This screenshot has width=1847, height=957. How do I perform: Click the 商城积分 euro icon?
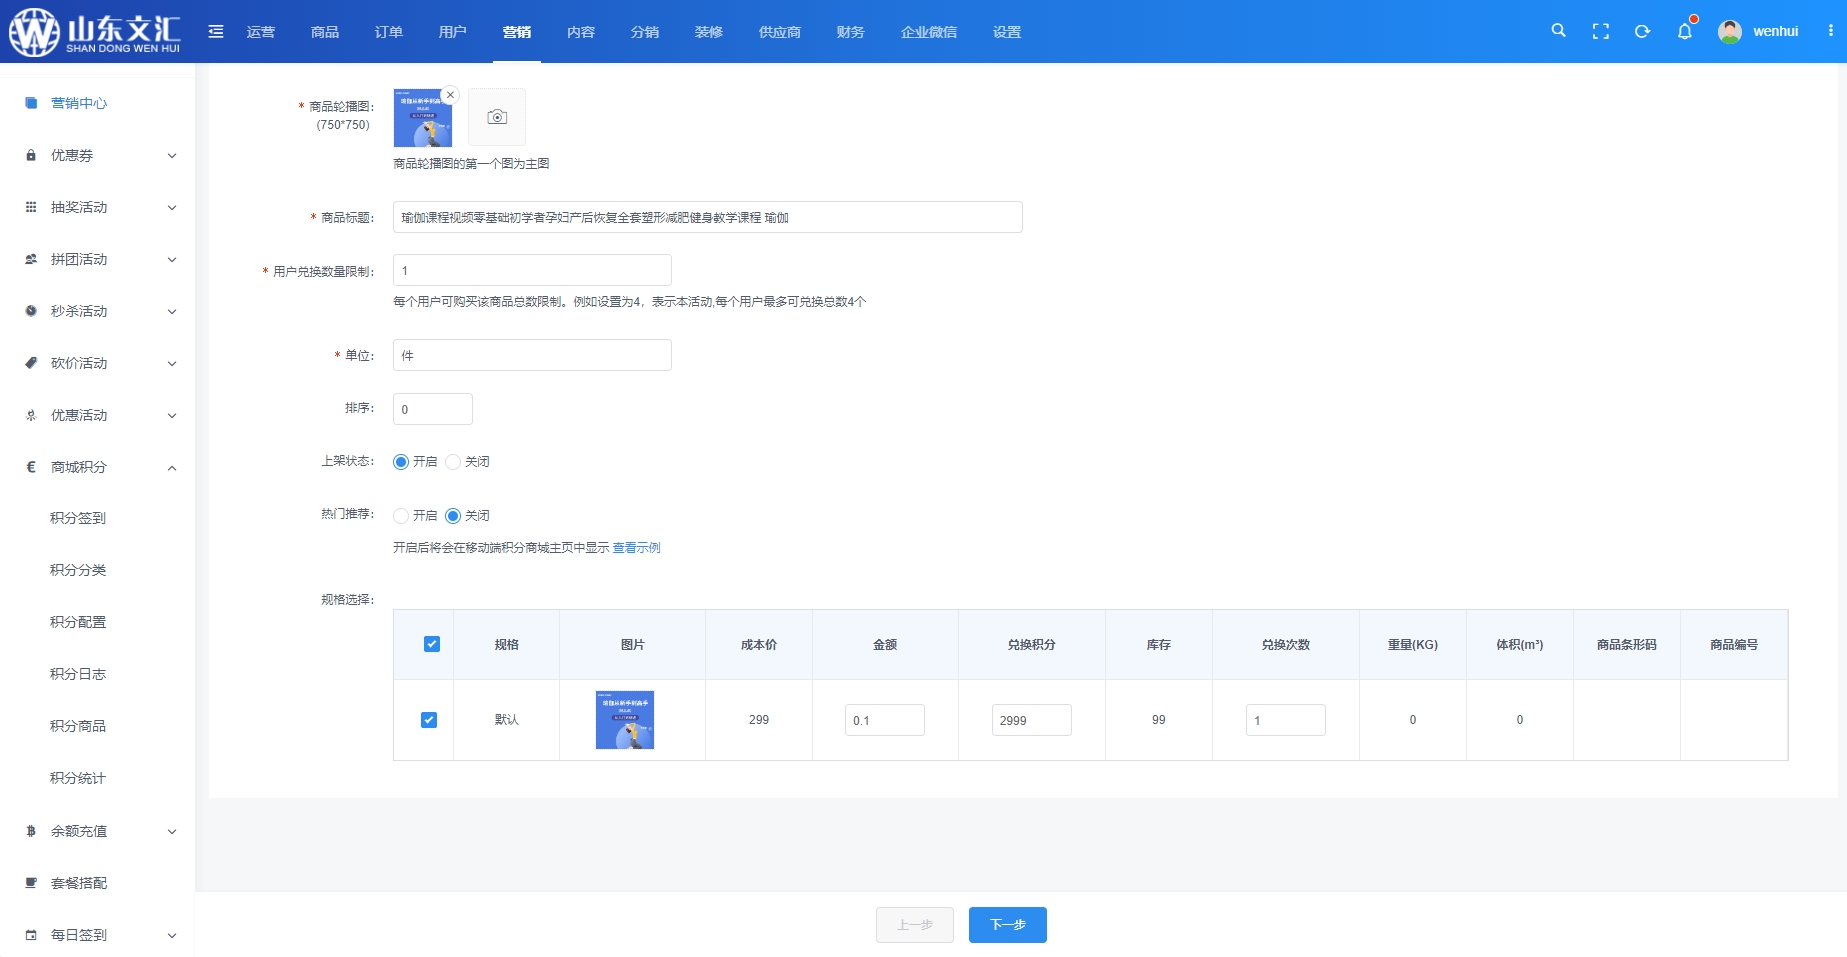31,467
